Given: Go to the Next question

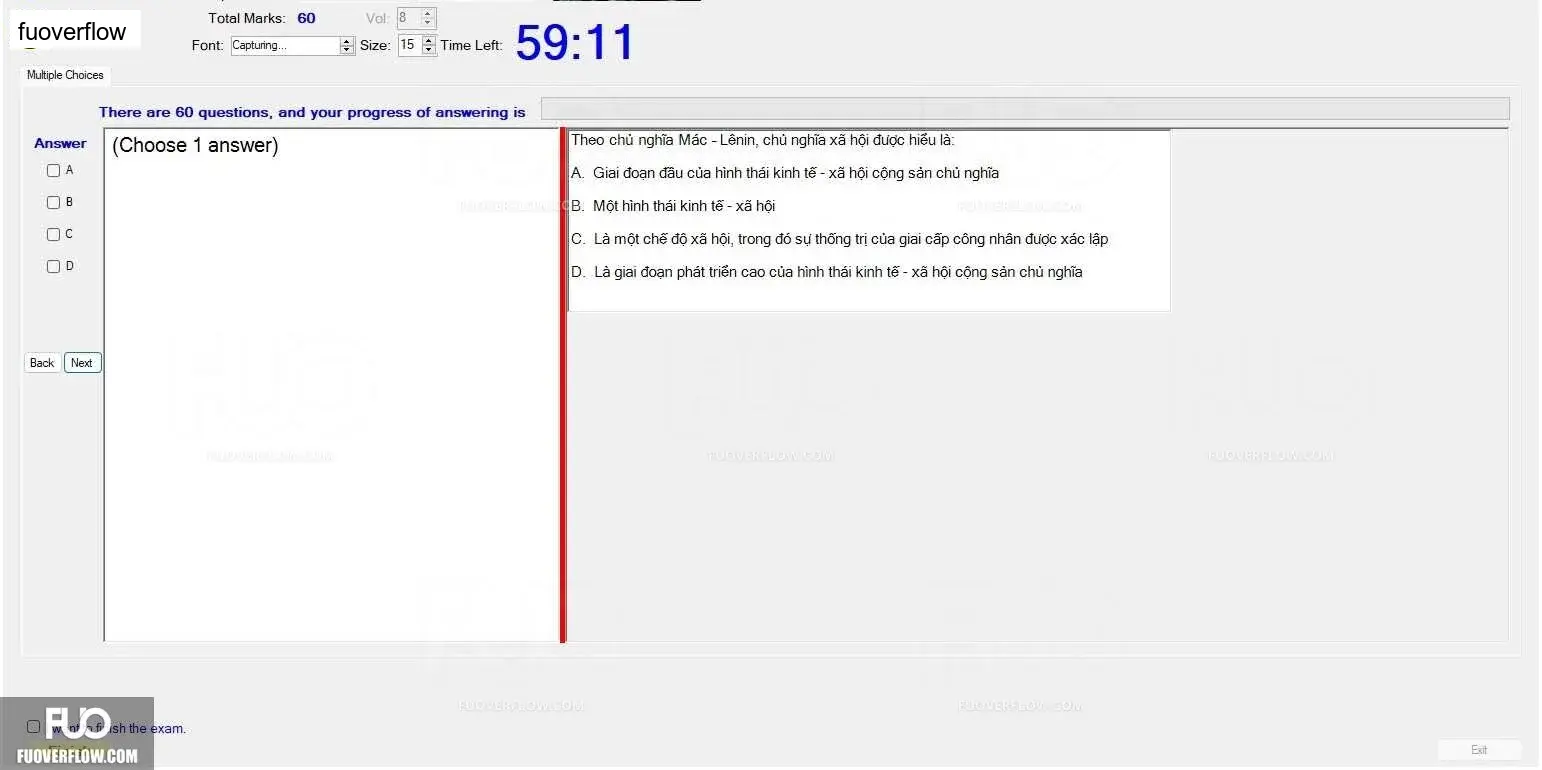Looking at the screenshot, I should (x=82, y=363).
